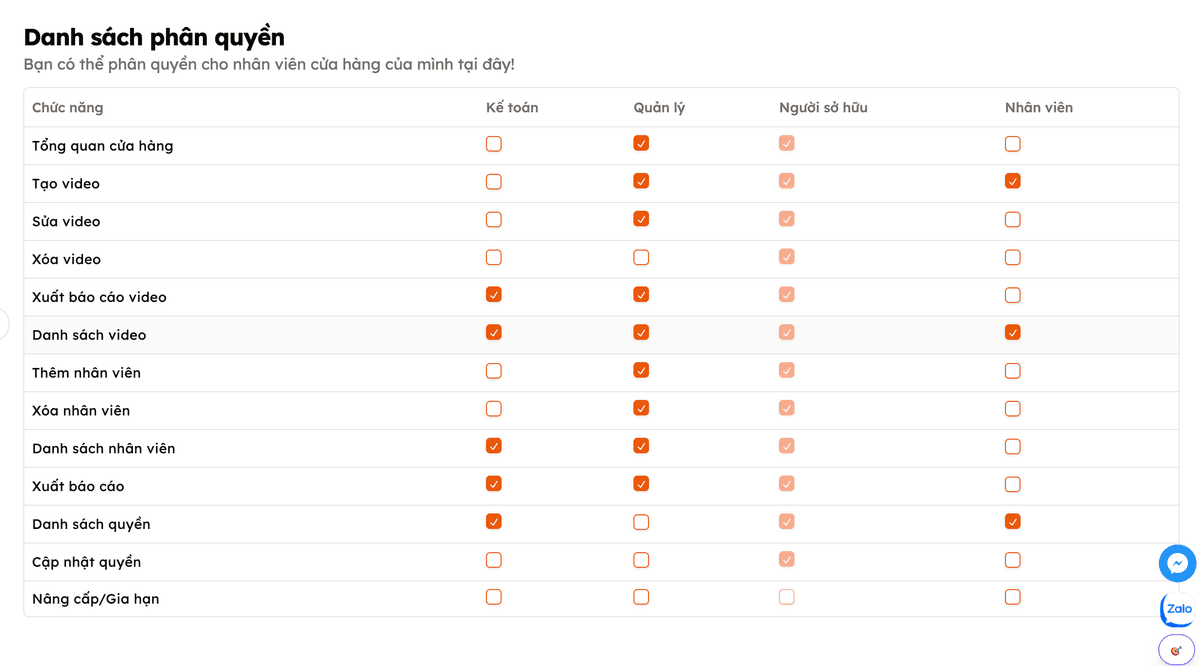Click the Quản lý column header
The height and width of the screenshot is (666, 1200).
(x=659, y=108)
